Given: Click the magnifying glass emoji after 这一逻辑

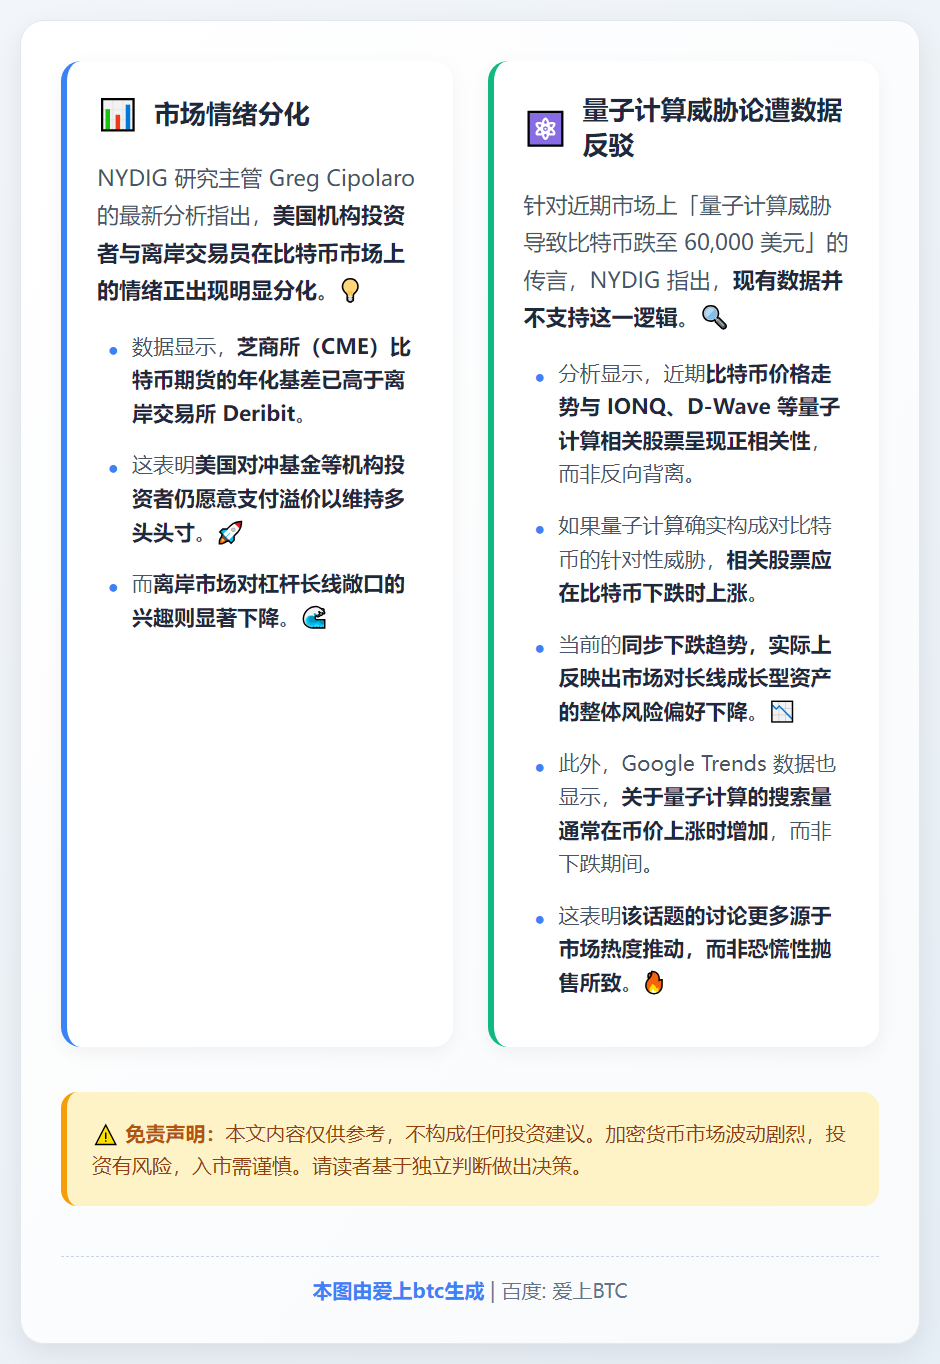Looking at the screenshot, I should (x=714, y=317).
